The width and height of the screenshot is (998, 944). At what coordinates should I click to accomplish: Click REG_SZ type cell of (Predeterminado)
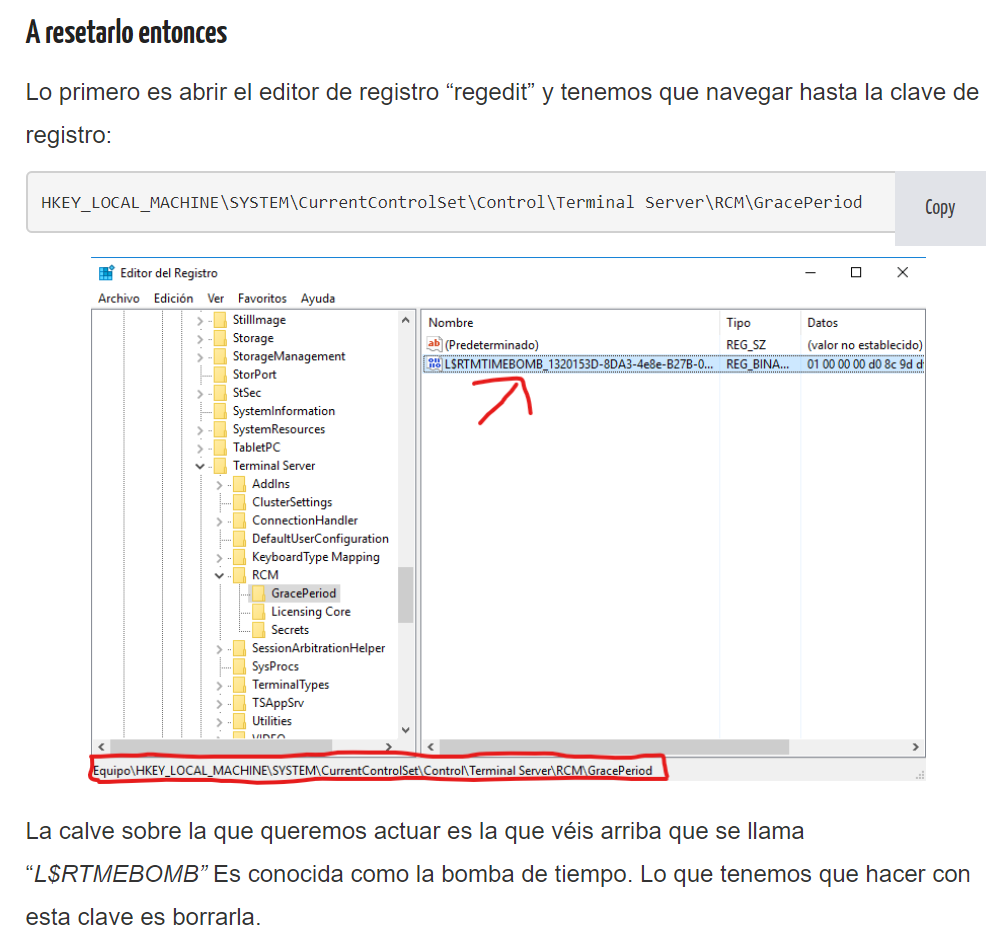[745, 344]
